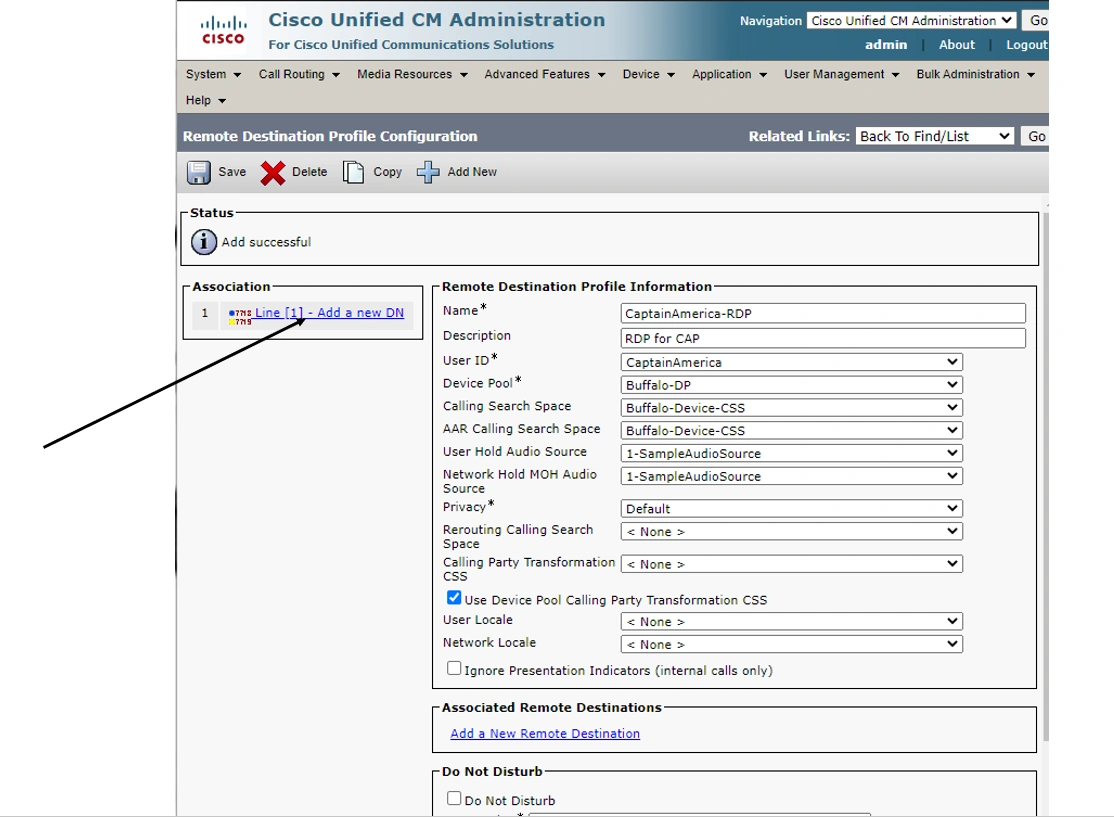Image resolution: width=1114 pixels, height=817 pixels.
Task: Open the User Locale dropdown
Action: [791, 622]
